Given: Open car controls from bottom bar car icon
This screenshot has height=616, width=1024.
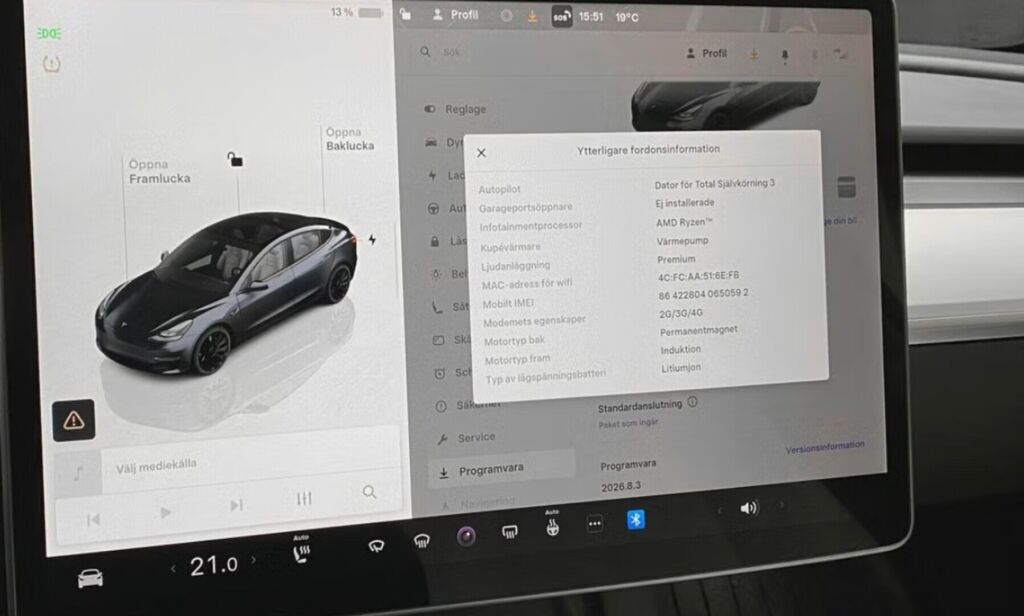Looking at the screenshot, I should [90, 578].
